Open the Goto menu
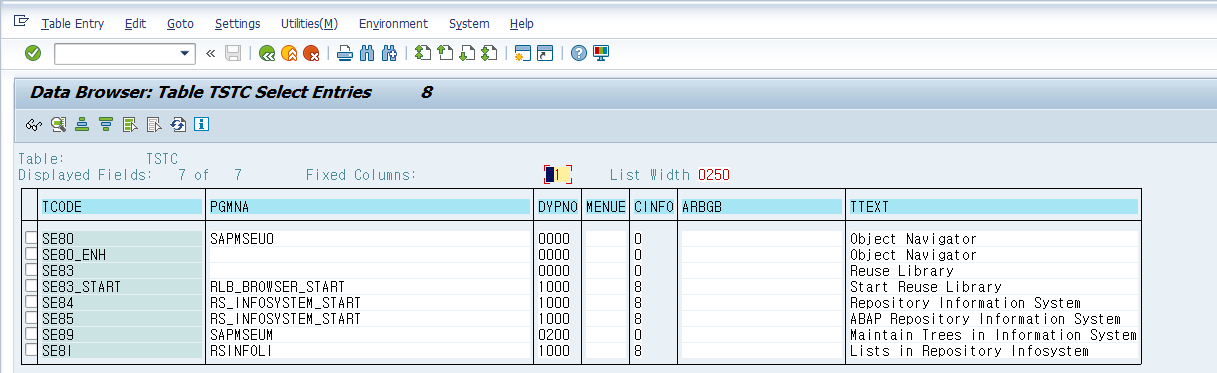Image resolution: width=1217 pixels, height=373 pixels. point(181,23)
